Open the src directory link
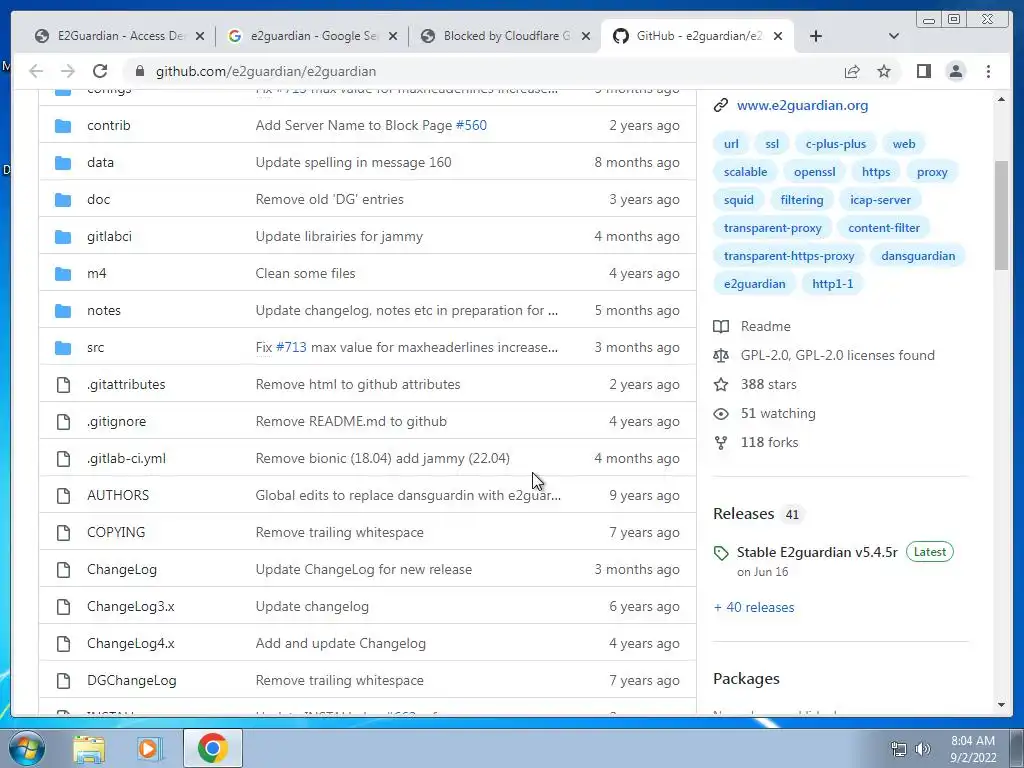1024x768 pixels. tap(95, 347)
